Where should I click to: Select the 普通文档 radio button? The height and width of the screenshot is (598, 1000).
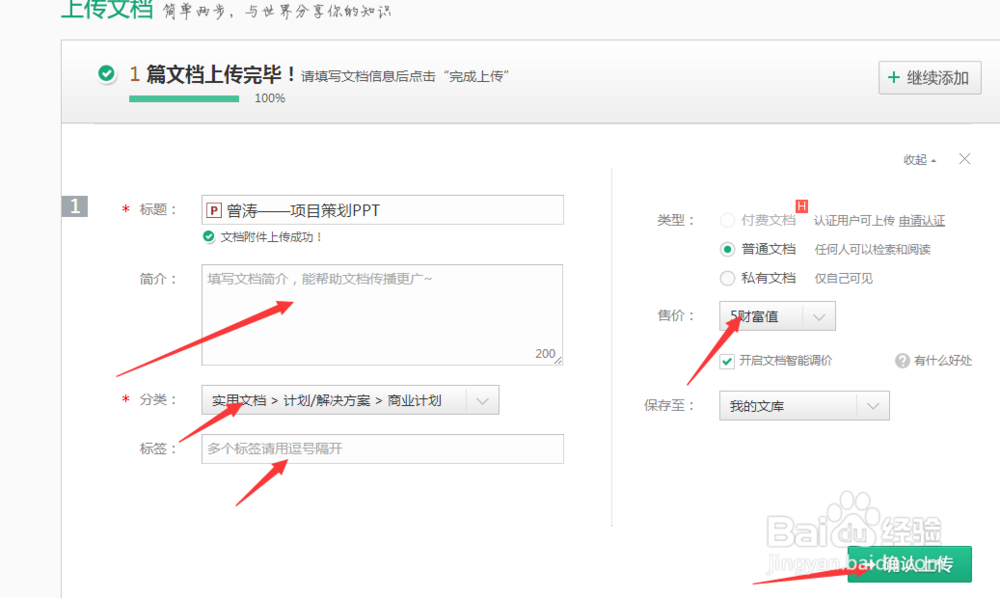727,249
